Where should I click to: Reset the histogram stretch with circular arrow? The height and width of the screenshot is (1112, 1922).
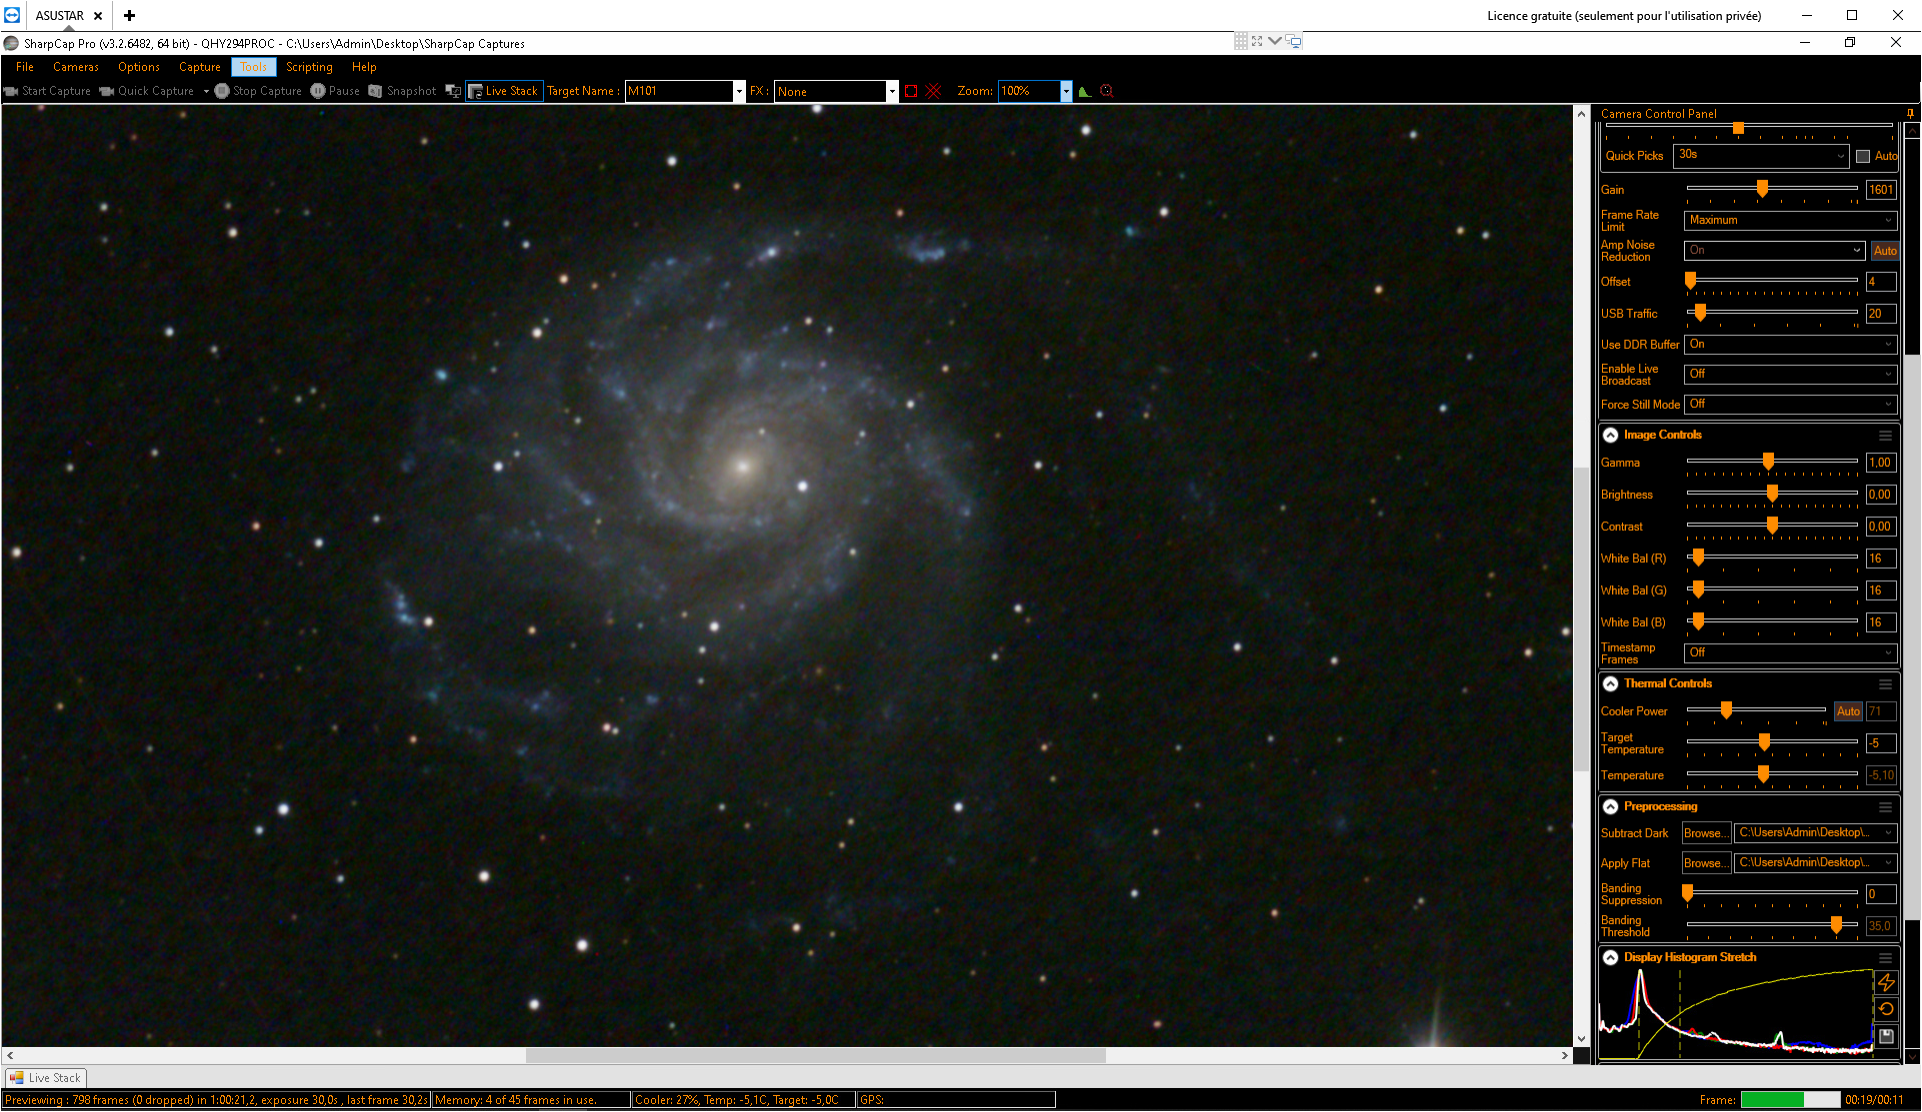coord(1886,1009)
